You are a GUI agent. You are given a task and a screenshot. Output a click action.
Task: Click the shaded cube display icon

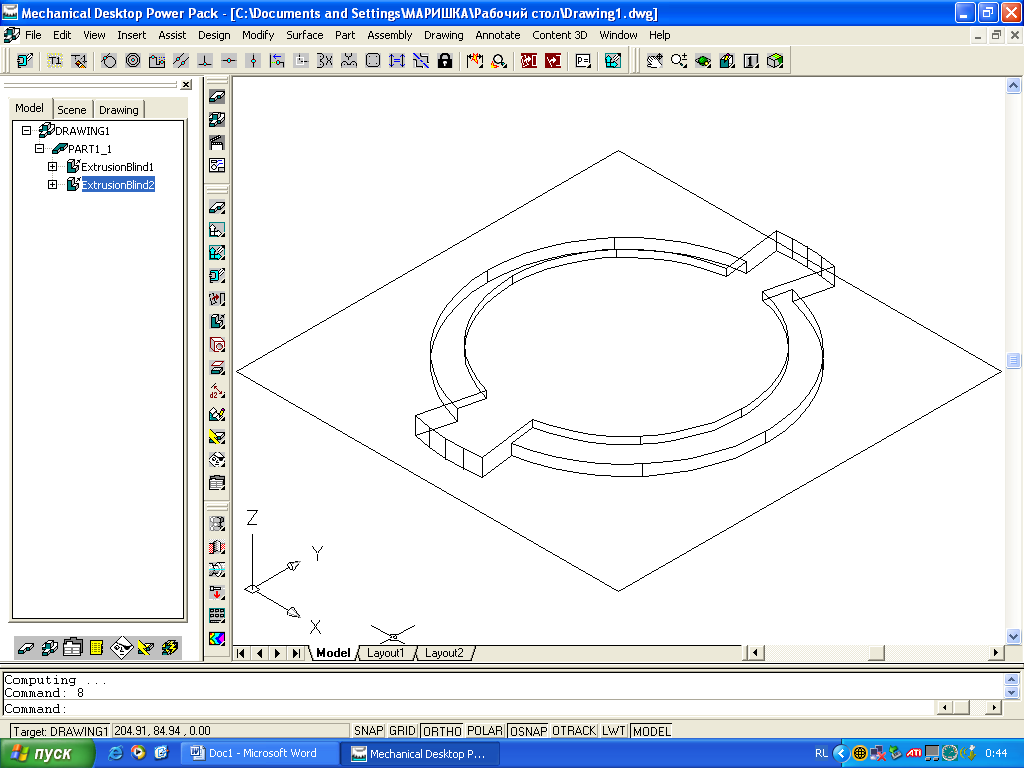(775, 61)
